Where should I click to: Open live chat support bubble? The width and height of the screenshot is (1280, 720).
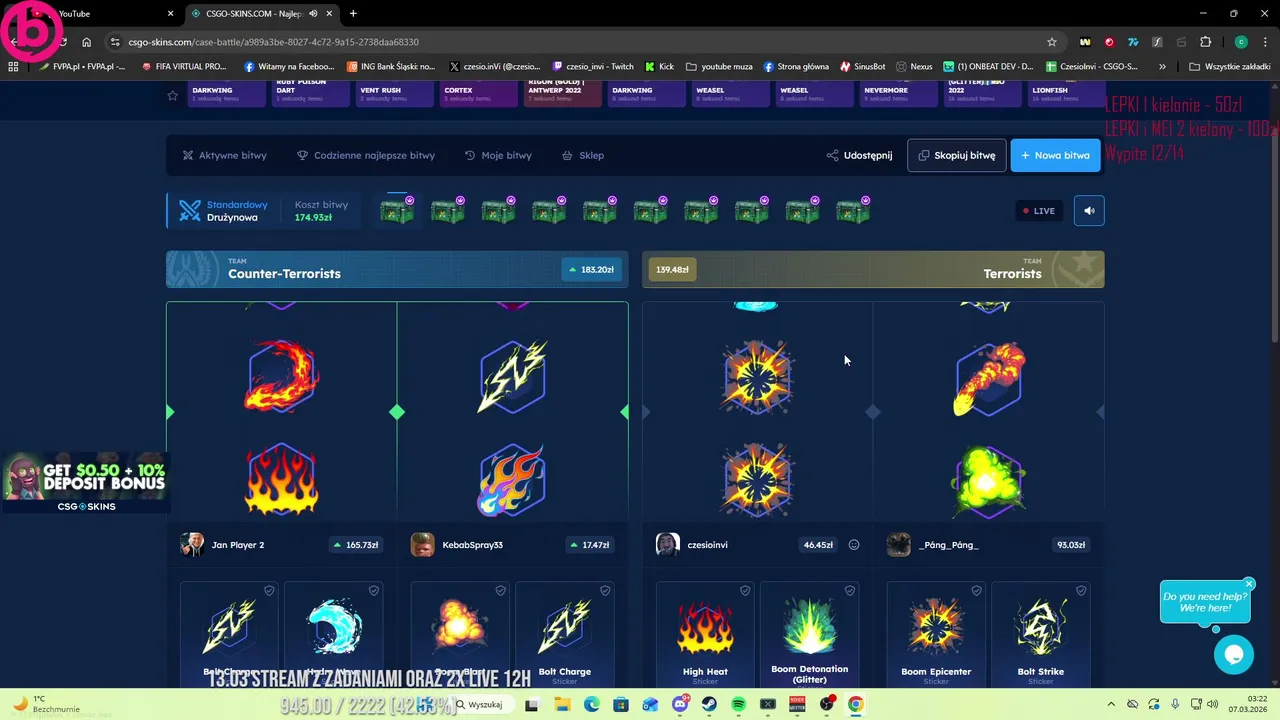point(1234,655)
